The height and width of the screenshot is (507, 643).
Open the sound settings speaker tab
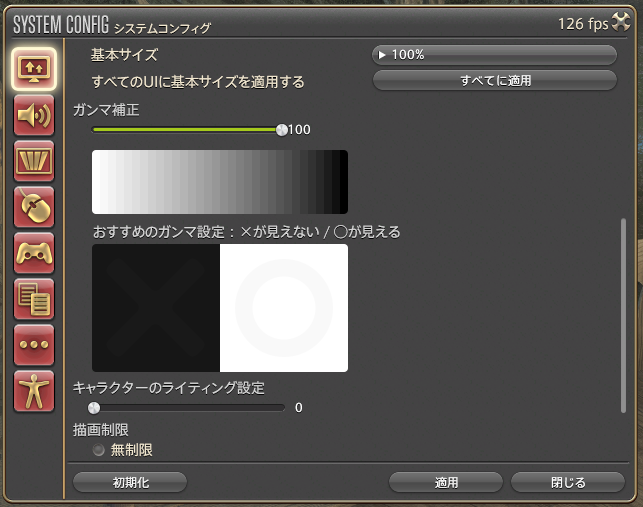[35, 115]
